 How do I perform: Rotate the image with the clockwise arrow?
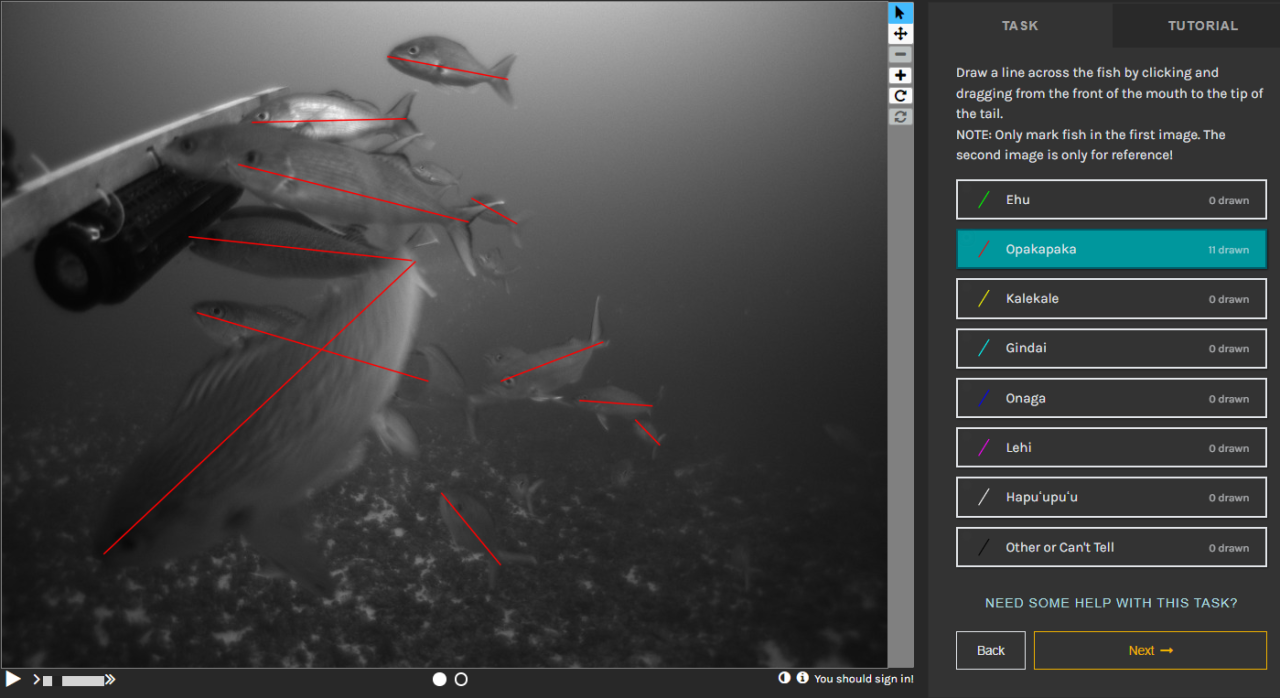coord(900,96)
